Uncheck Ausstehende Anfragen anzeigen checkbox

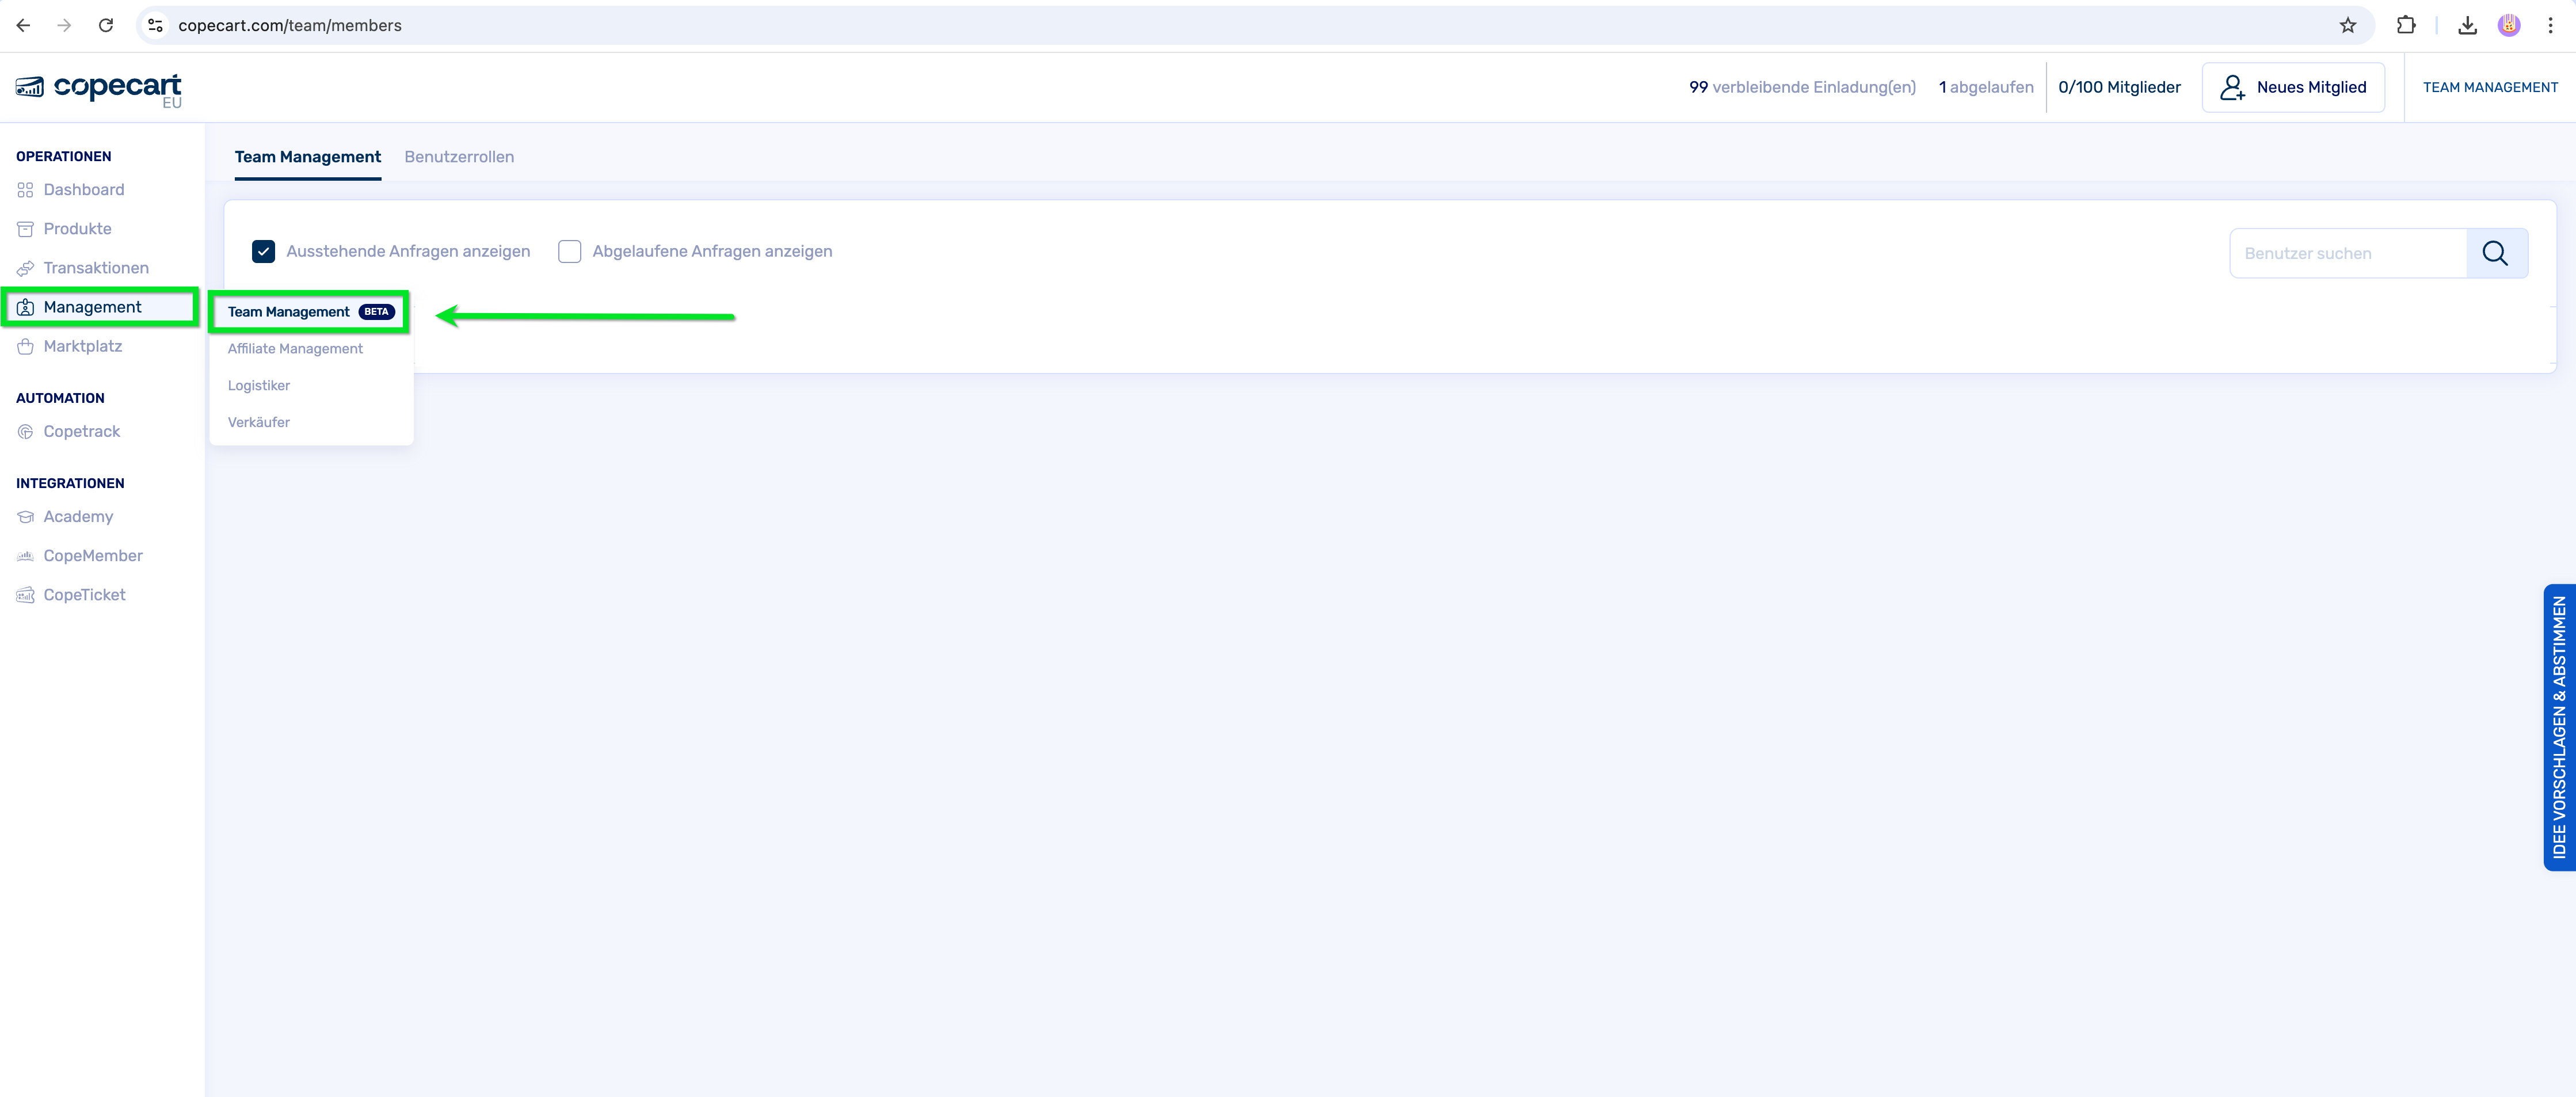263,251
